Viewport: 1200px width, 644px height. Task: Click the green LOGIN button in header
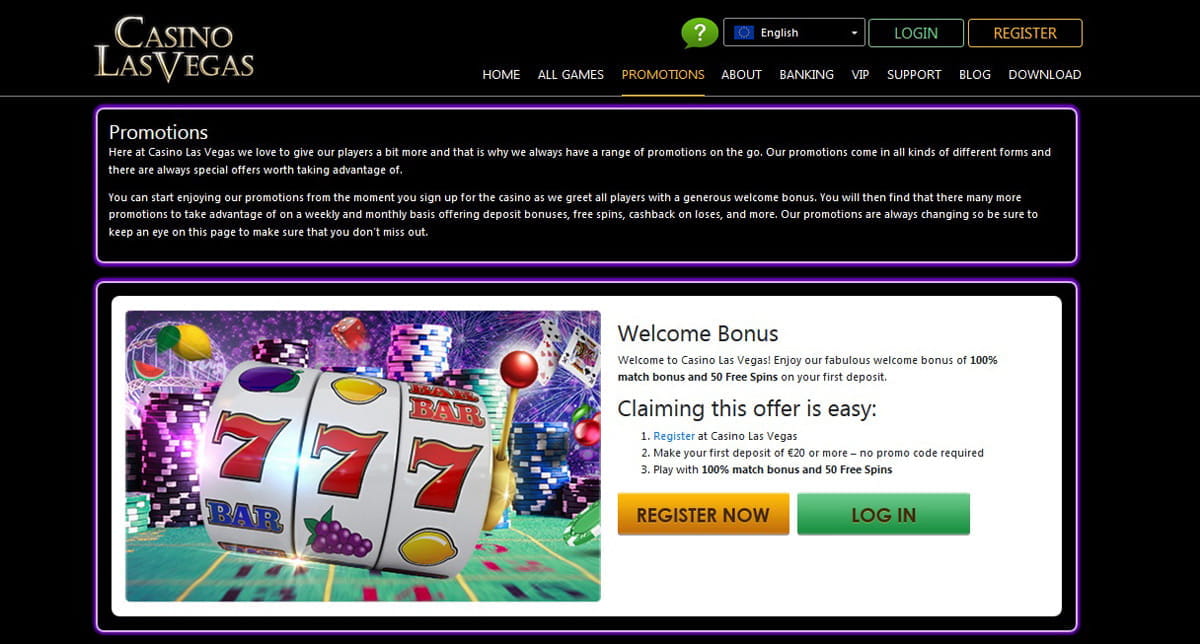point(916,33)
